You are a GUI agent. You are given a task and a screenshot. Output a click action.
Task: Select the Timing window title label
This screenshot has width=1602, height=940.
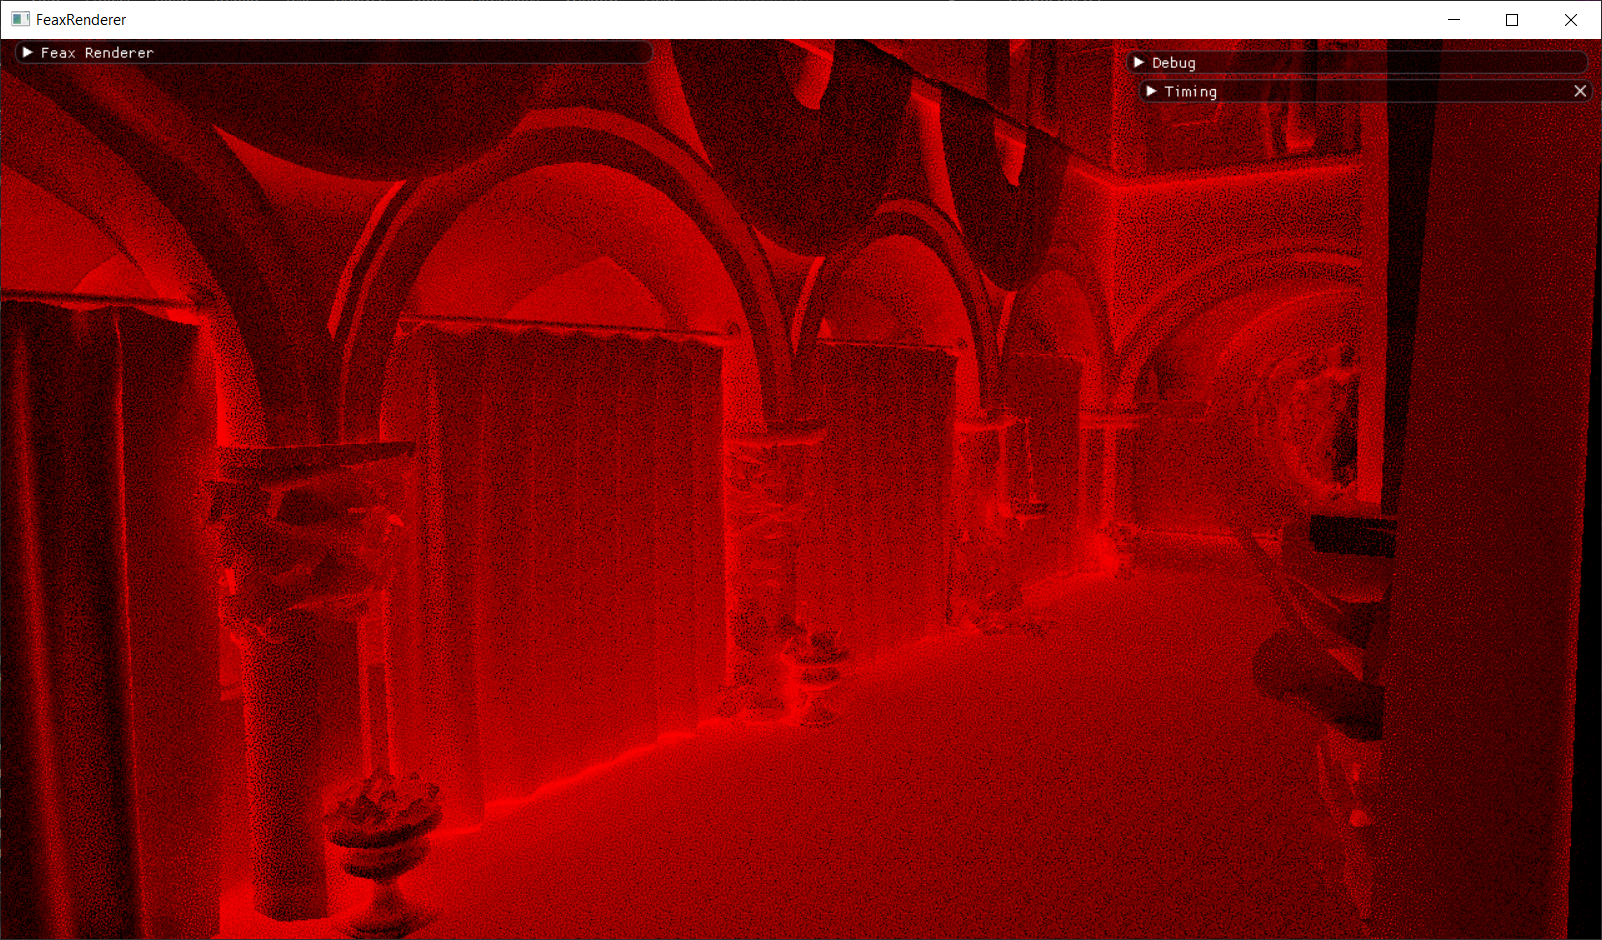[x=1190, y=92]
